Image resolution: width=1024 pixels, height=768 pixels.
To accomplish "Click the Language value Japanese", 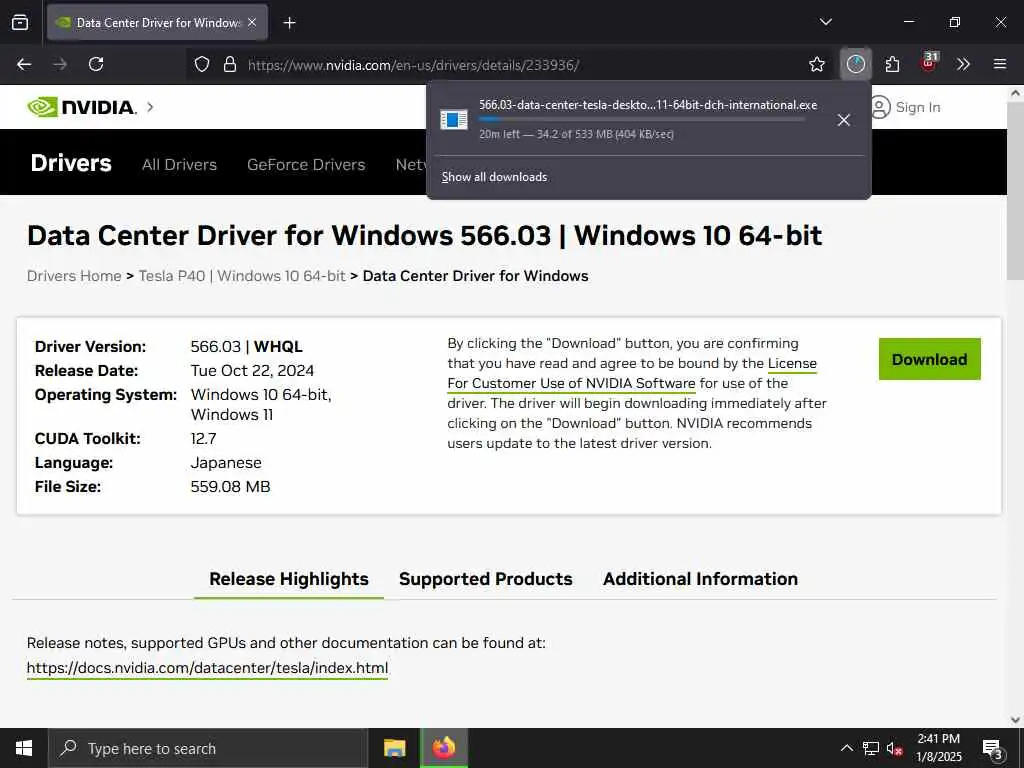I will (225, 463).
